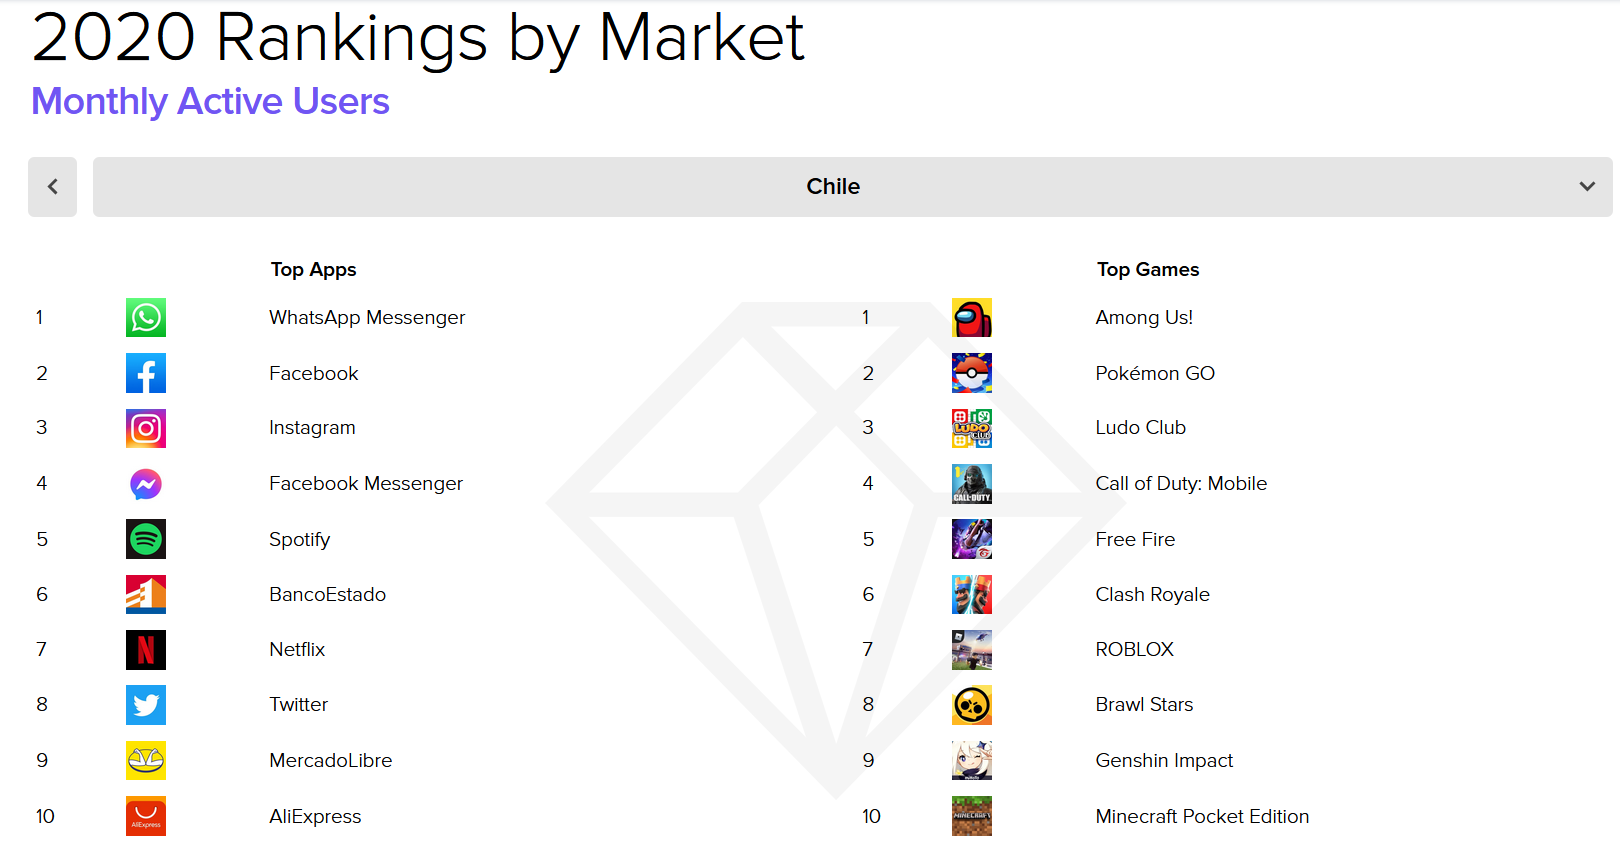
Task: Click the Spotify app icon
Action: click(146, 539)
